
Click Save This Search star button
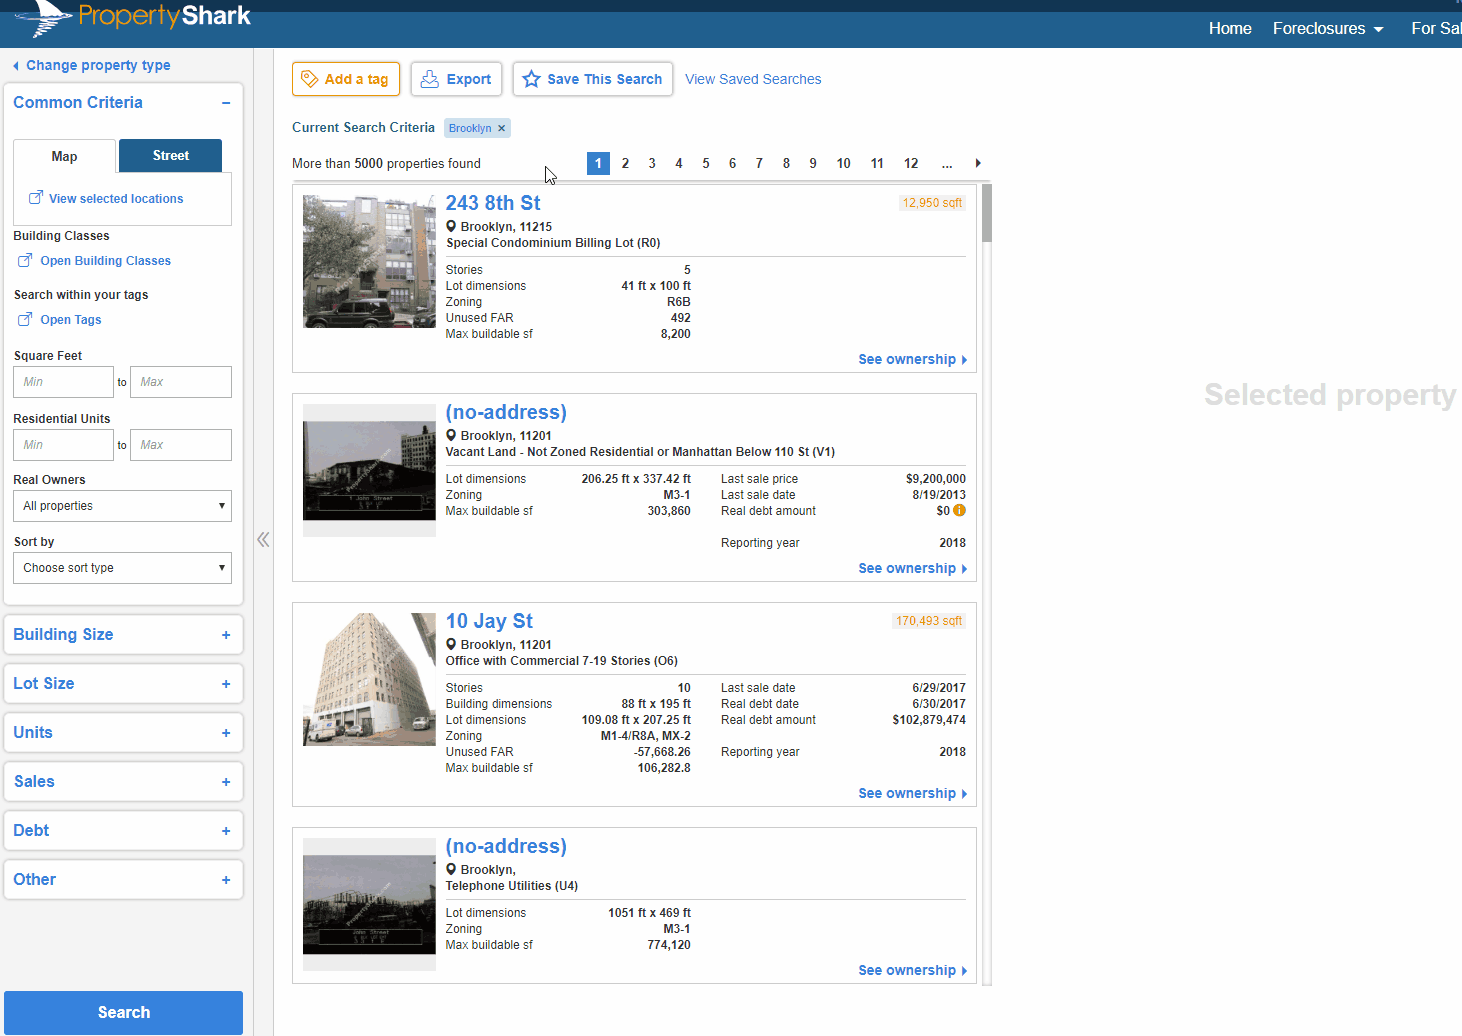592,79
